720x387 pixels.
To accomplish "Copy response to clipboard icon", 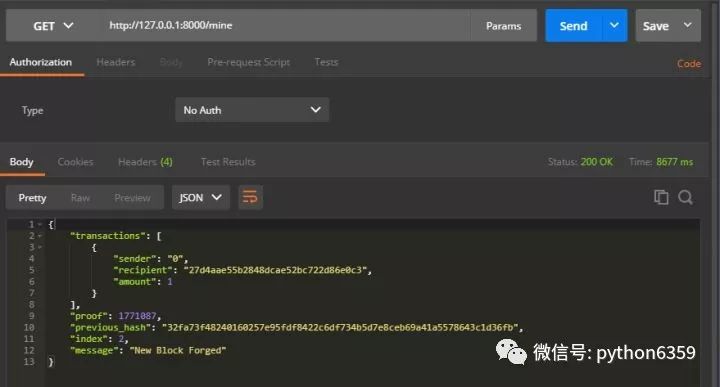I will tap(661, 197).
